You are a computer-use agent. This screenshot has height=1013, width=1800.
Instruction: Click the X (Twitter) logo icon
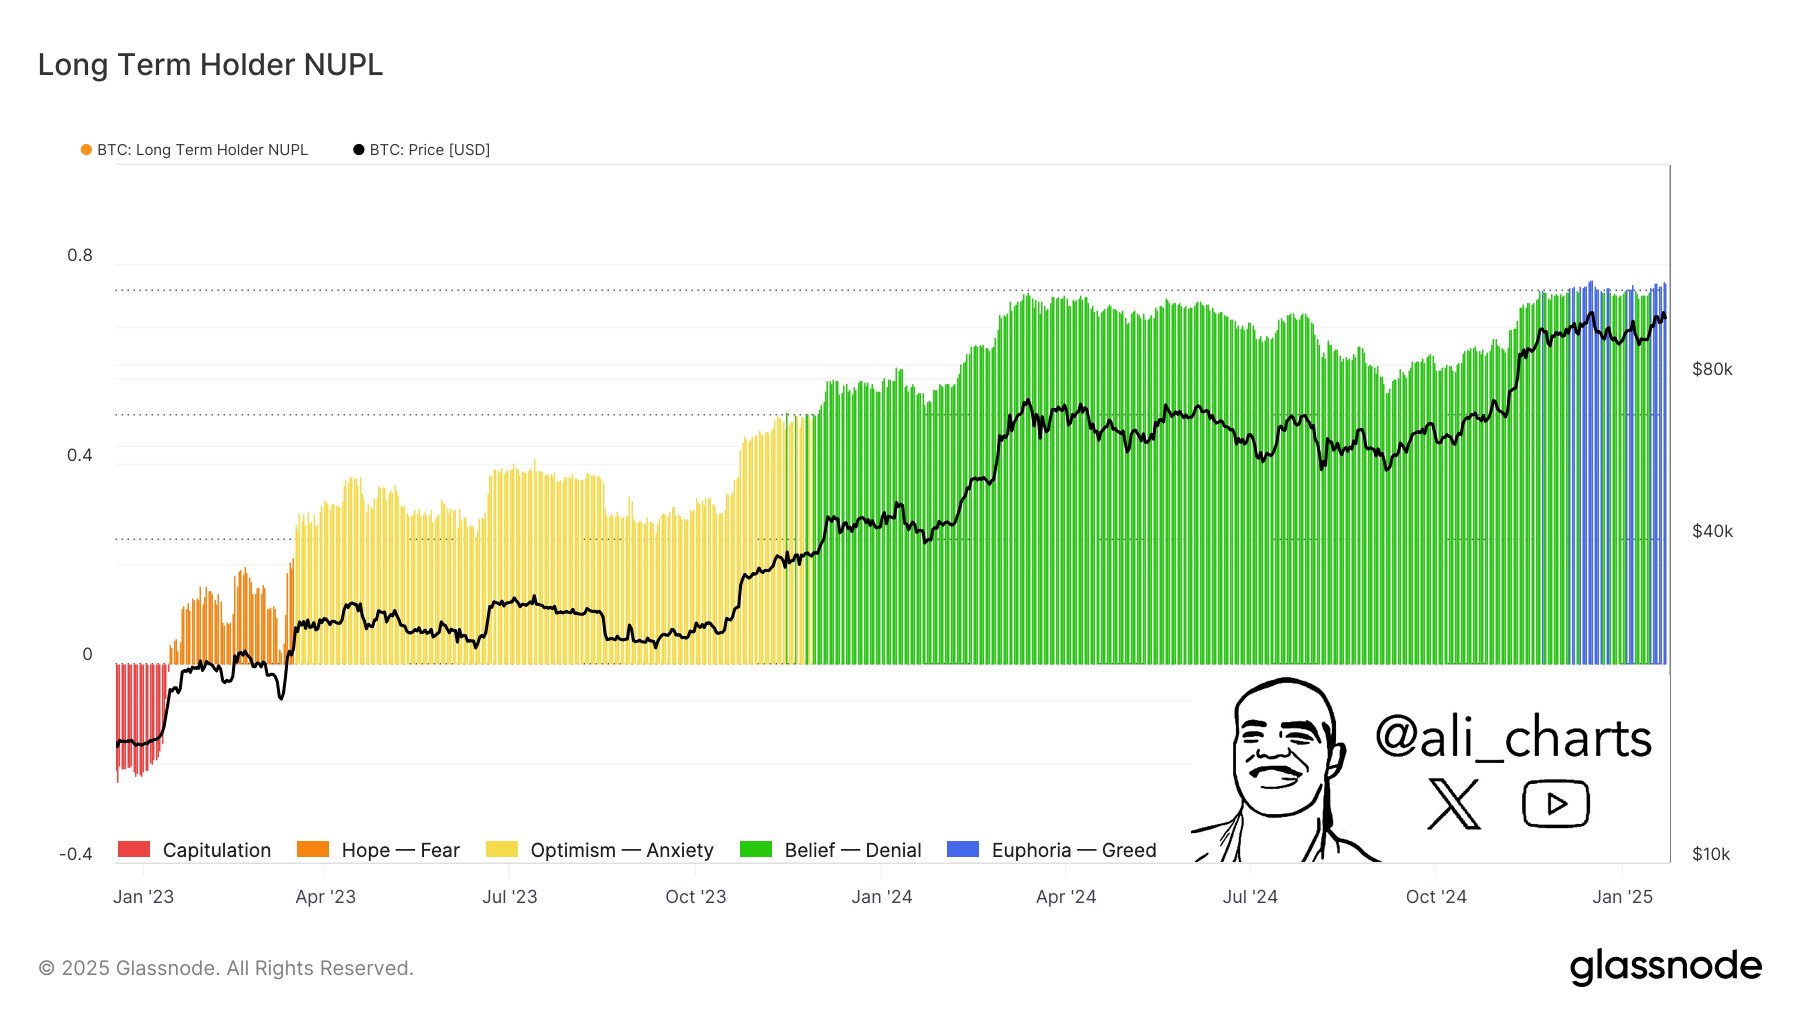click(x=1453, y=804)
